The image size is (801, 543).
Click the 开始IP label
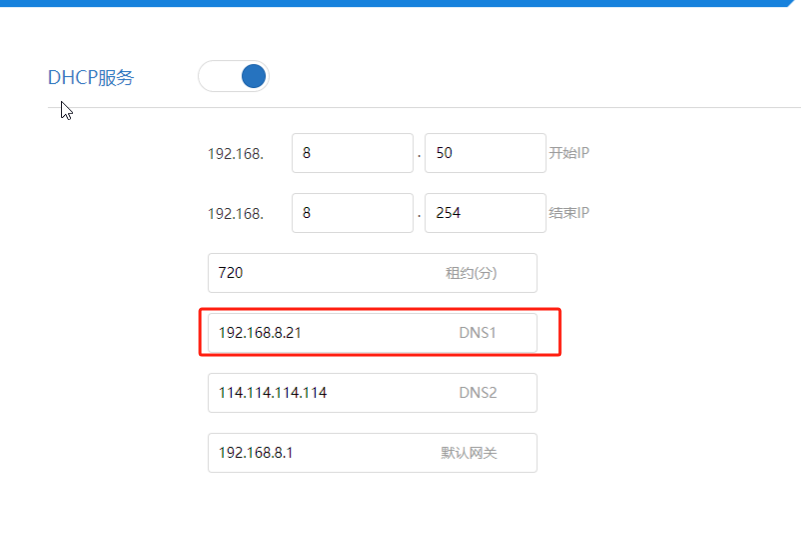pos(568,153)
